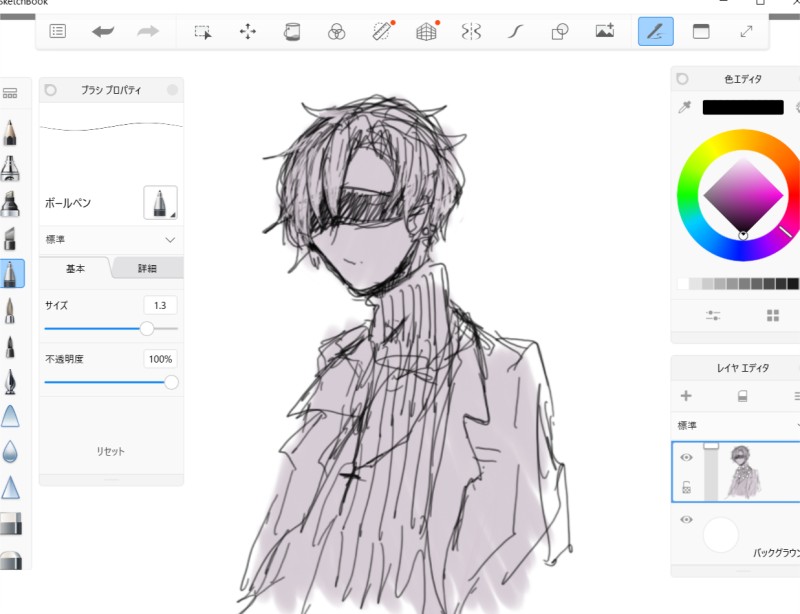The image size is (800, 614).
Task: Click the ボールペン brush type thumbnail
Action: pos(160,203)
